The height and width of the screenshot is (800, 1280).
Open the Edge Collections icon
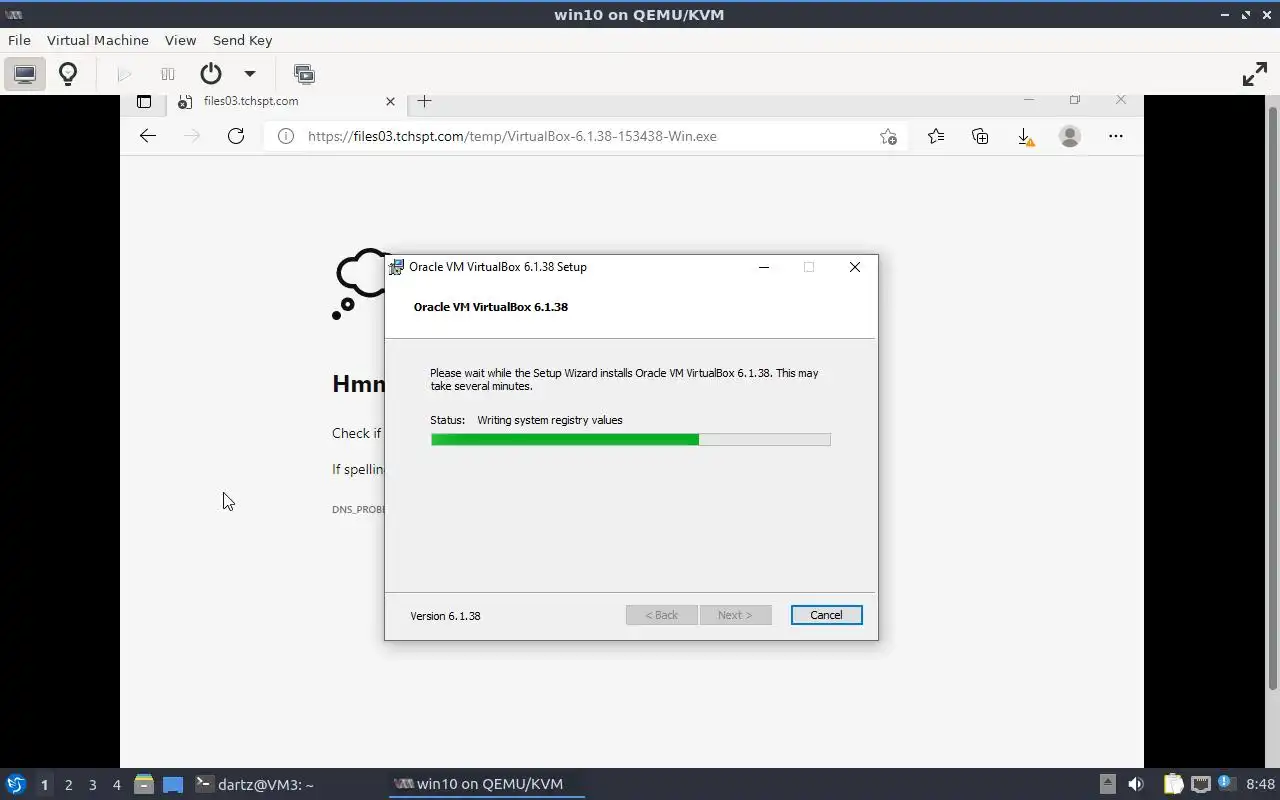click(980, 136)
